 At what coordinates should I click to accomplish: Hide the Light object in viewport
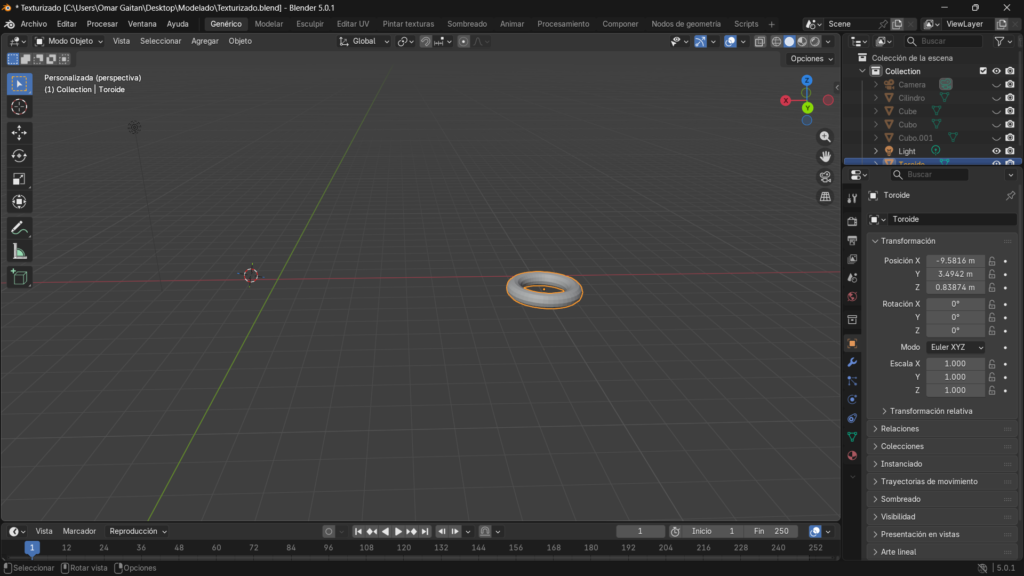[x=996, y=151]
